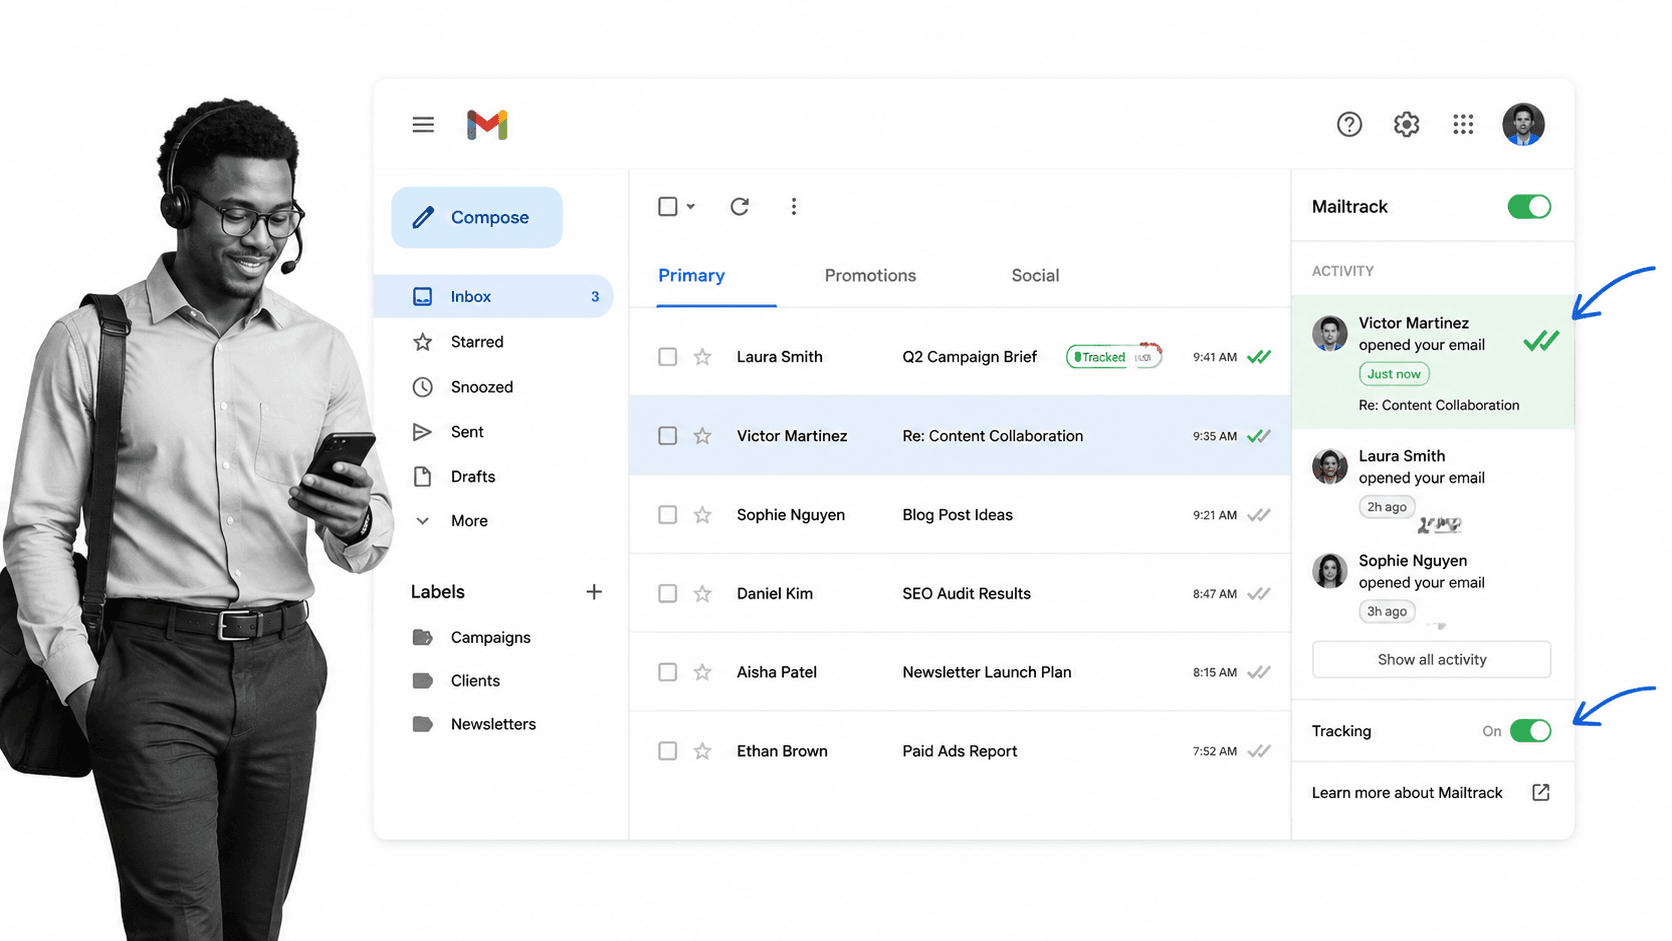Select the Victor Martinez email checkbox
Viewport: 1672px width, 941px height.
(x=668, y=436)
